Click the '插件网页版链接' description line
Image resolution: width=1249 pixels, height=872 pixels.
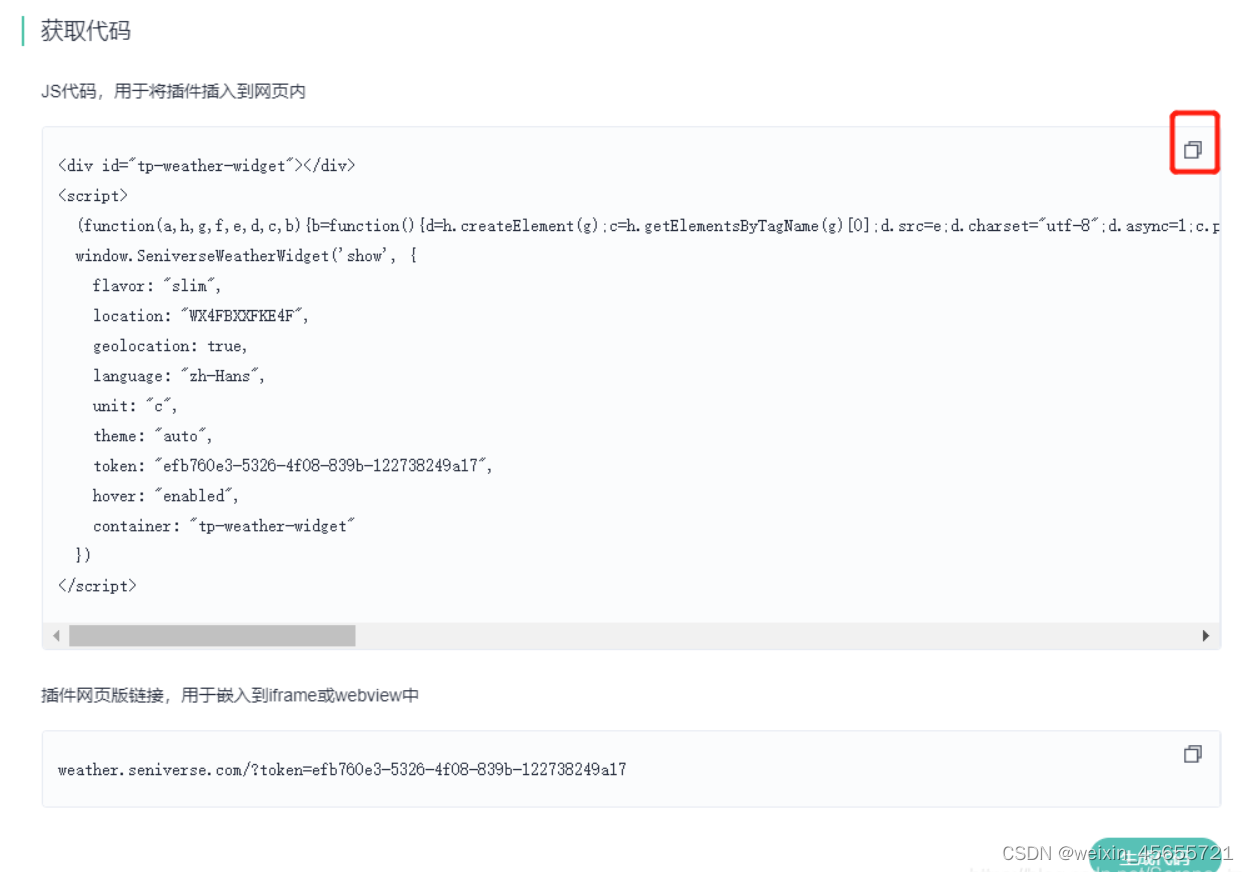[229, 695]
